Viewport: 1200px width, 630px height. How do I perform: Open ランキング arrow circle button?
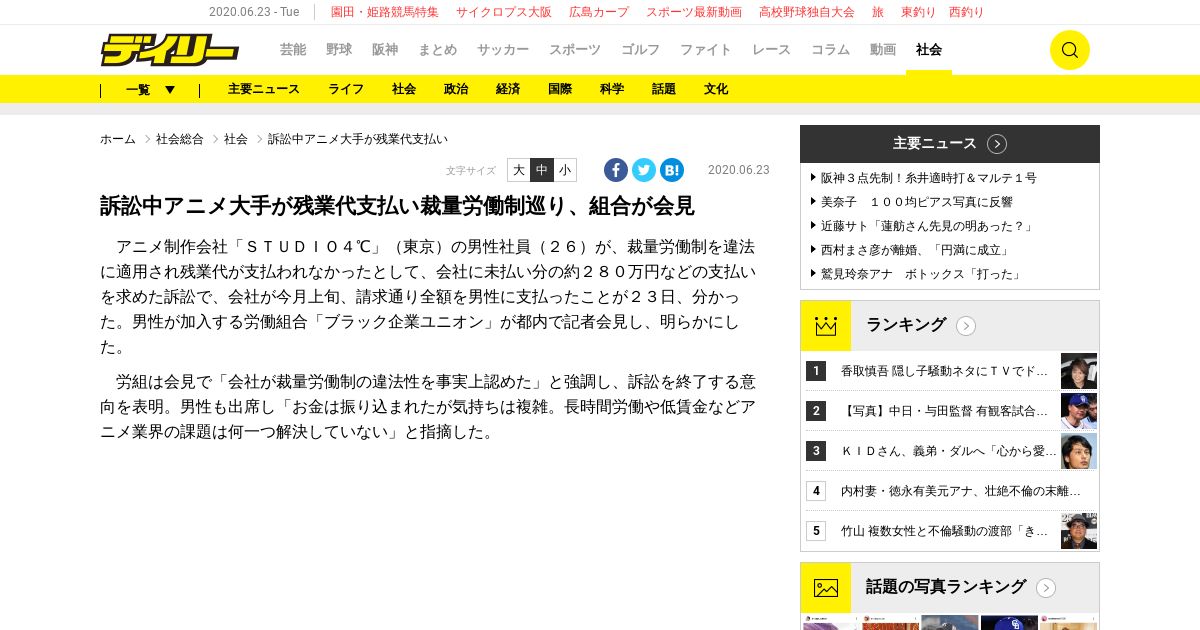pos(966,326)
